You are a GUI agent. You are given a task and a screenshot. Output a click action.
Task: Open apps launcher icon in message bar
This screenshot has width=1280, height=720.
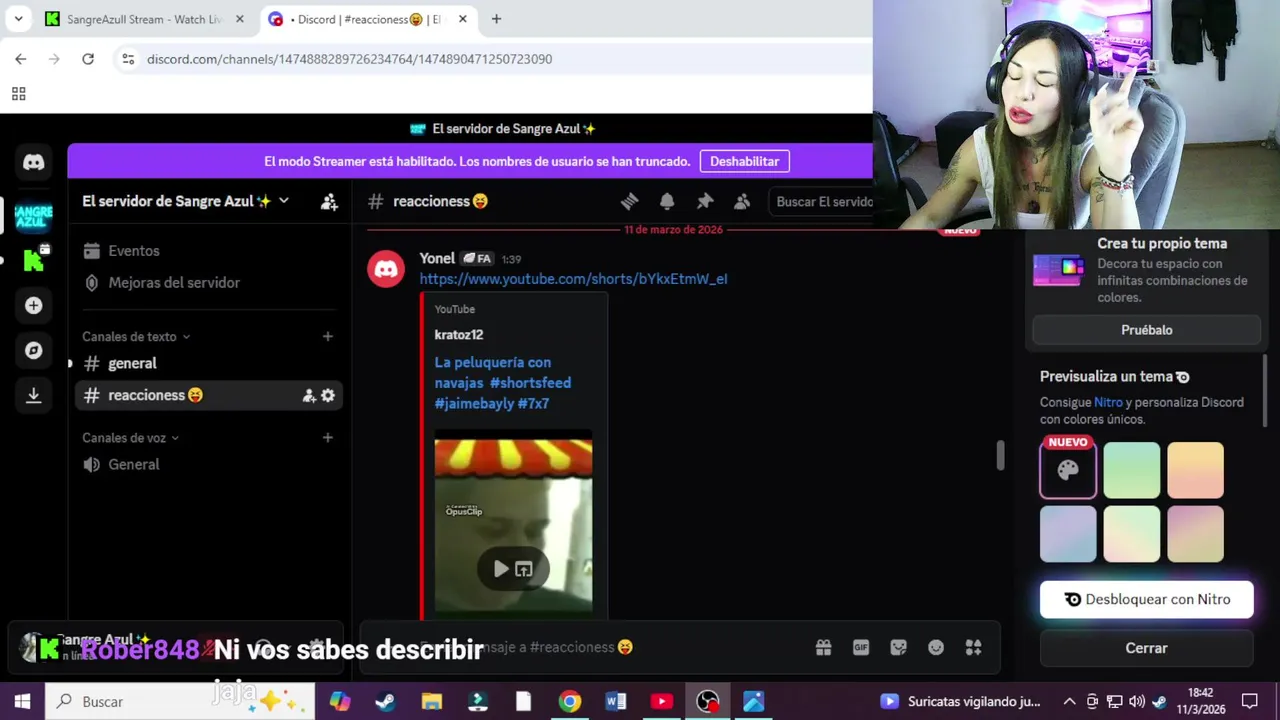(973, 647)
